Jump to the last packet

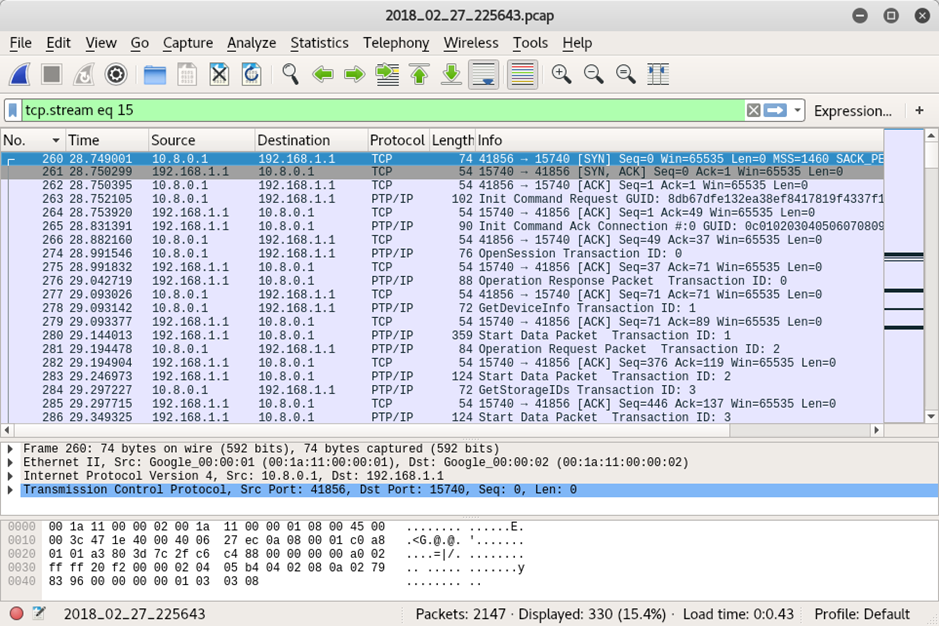pyautogui.click(x=451, y=75)
